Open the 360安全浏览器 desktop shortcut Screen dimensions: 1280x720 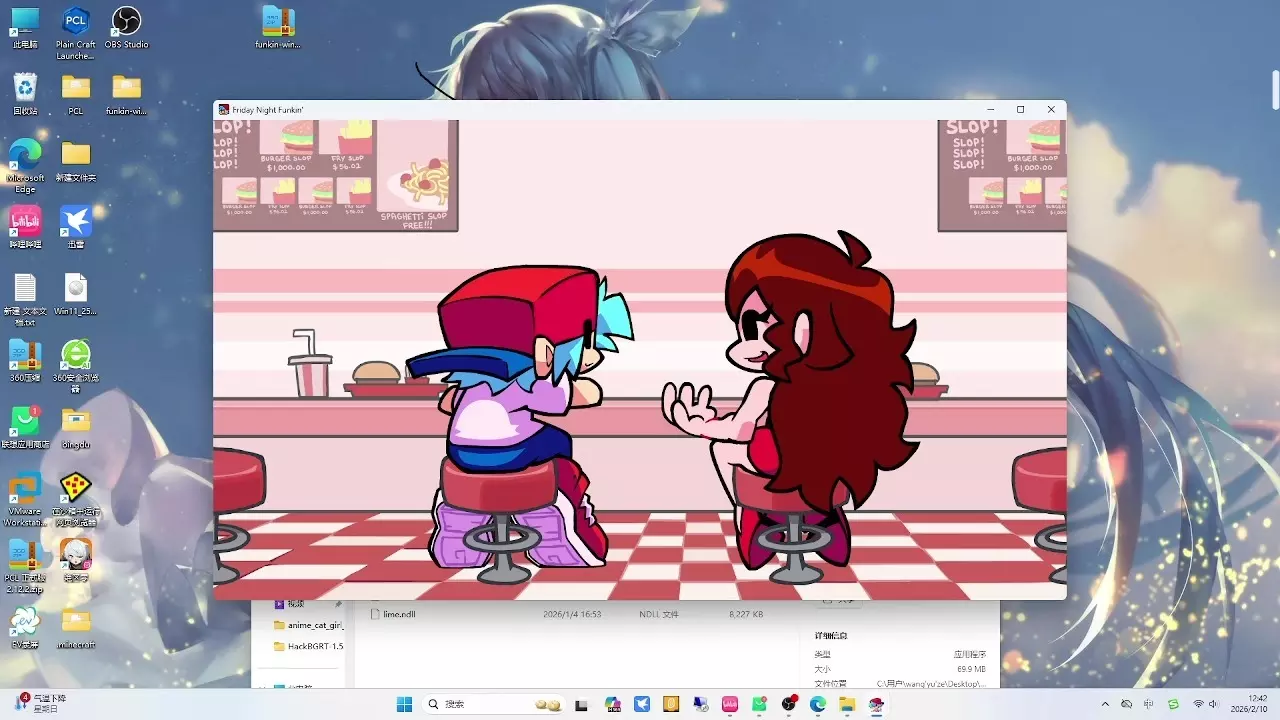click(x=76, y=366)
